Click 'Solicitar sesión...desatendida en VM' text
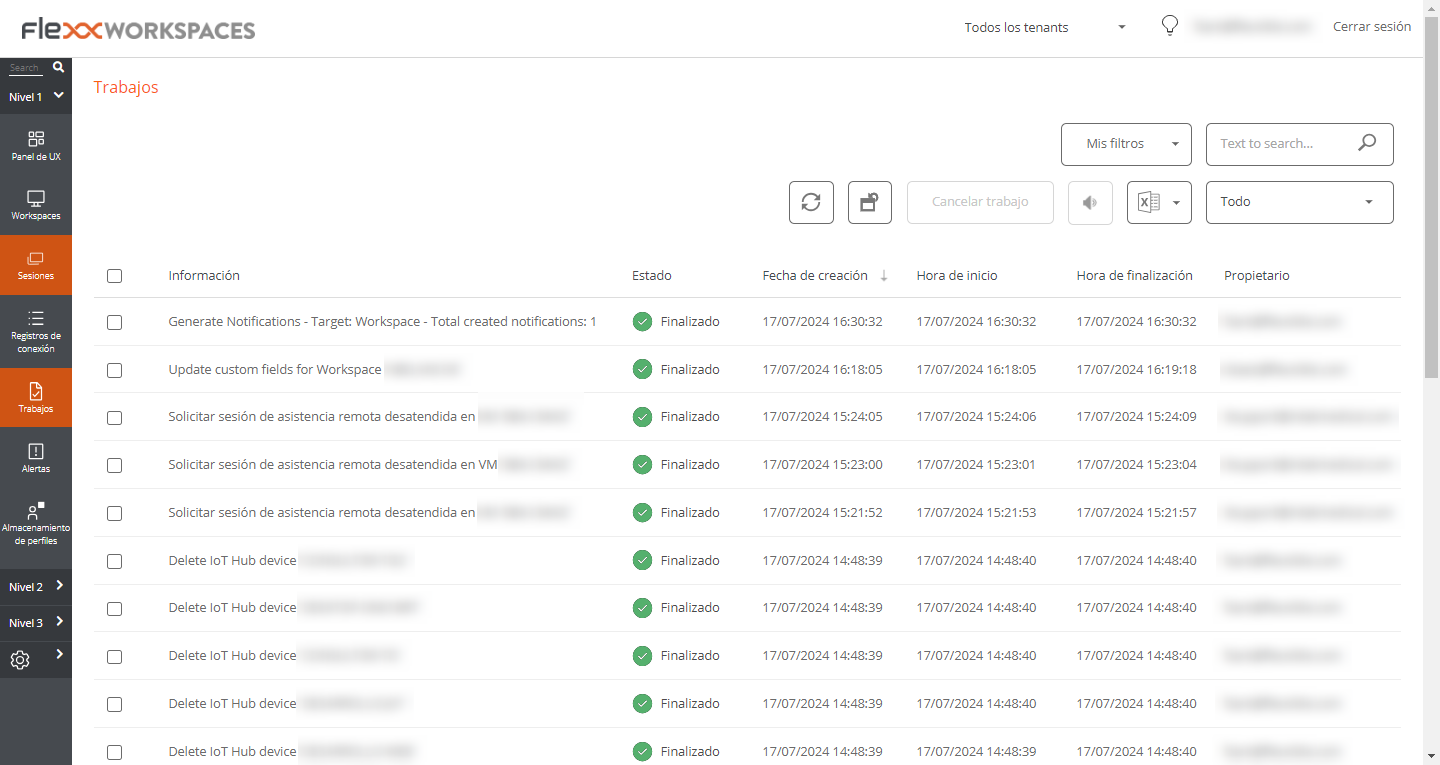The height and width of the screenshot is (765, 1440). 333,465
